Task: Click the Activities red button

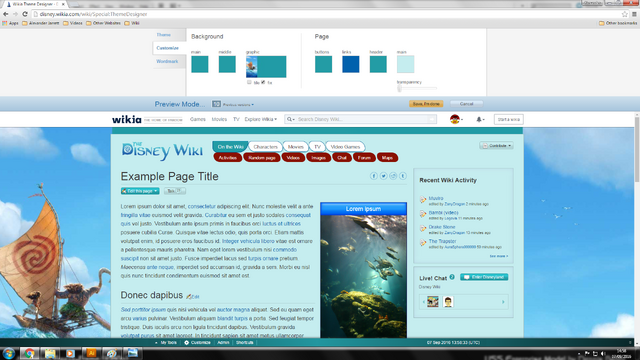Action: (227, 158)
